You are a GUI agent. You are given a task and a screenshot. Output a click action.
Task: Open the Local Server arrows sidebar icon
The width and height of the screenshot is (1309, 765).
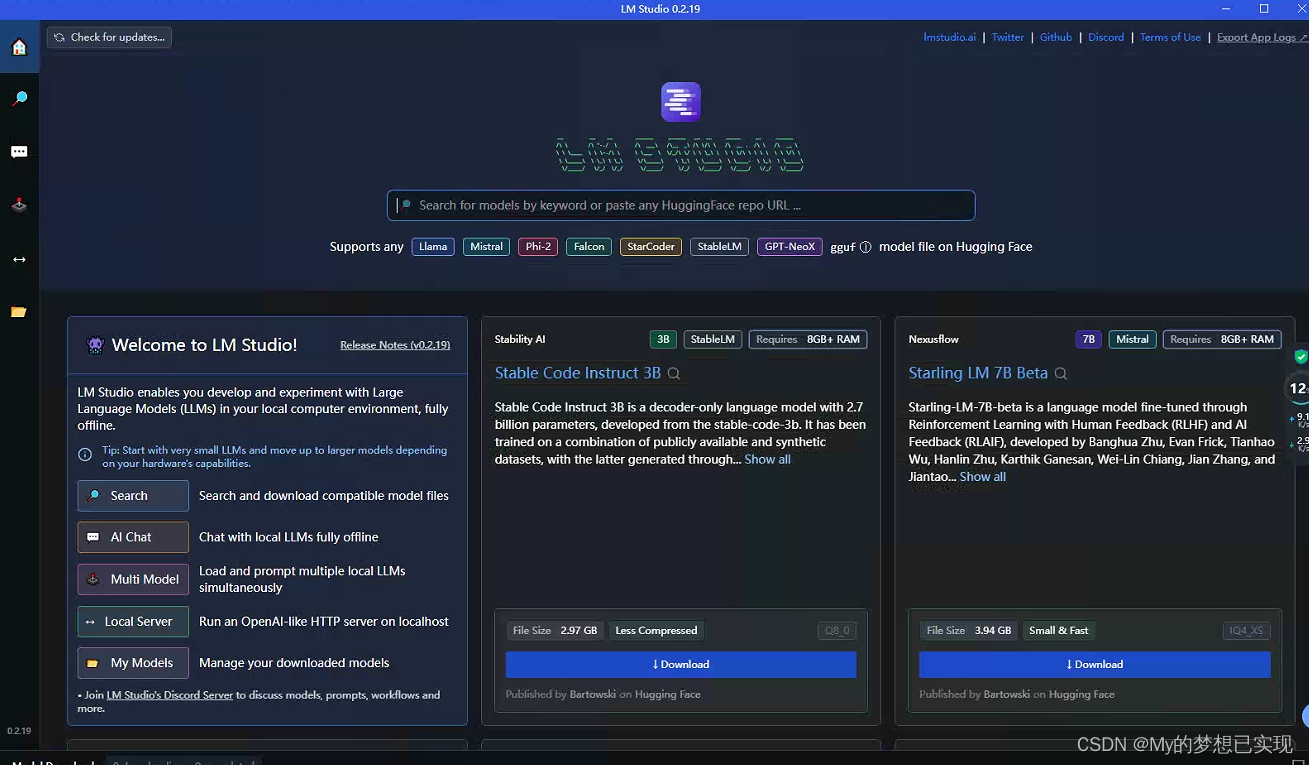click(x=19, y=259)
